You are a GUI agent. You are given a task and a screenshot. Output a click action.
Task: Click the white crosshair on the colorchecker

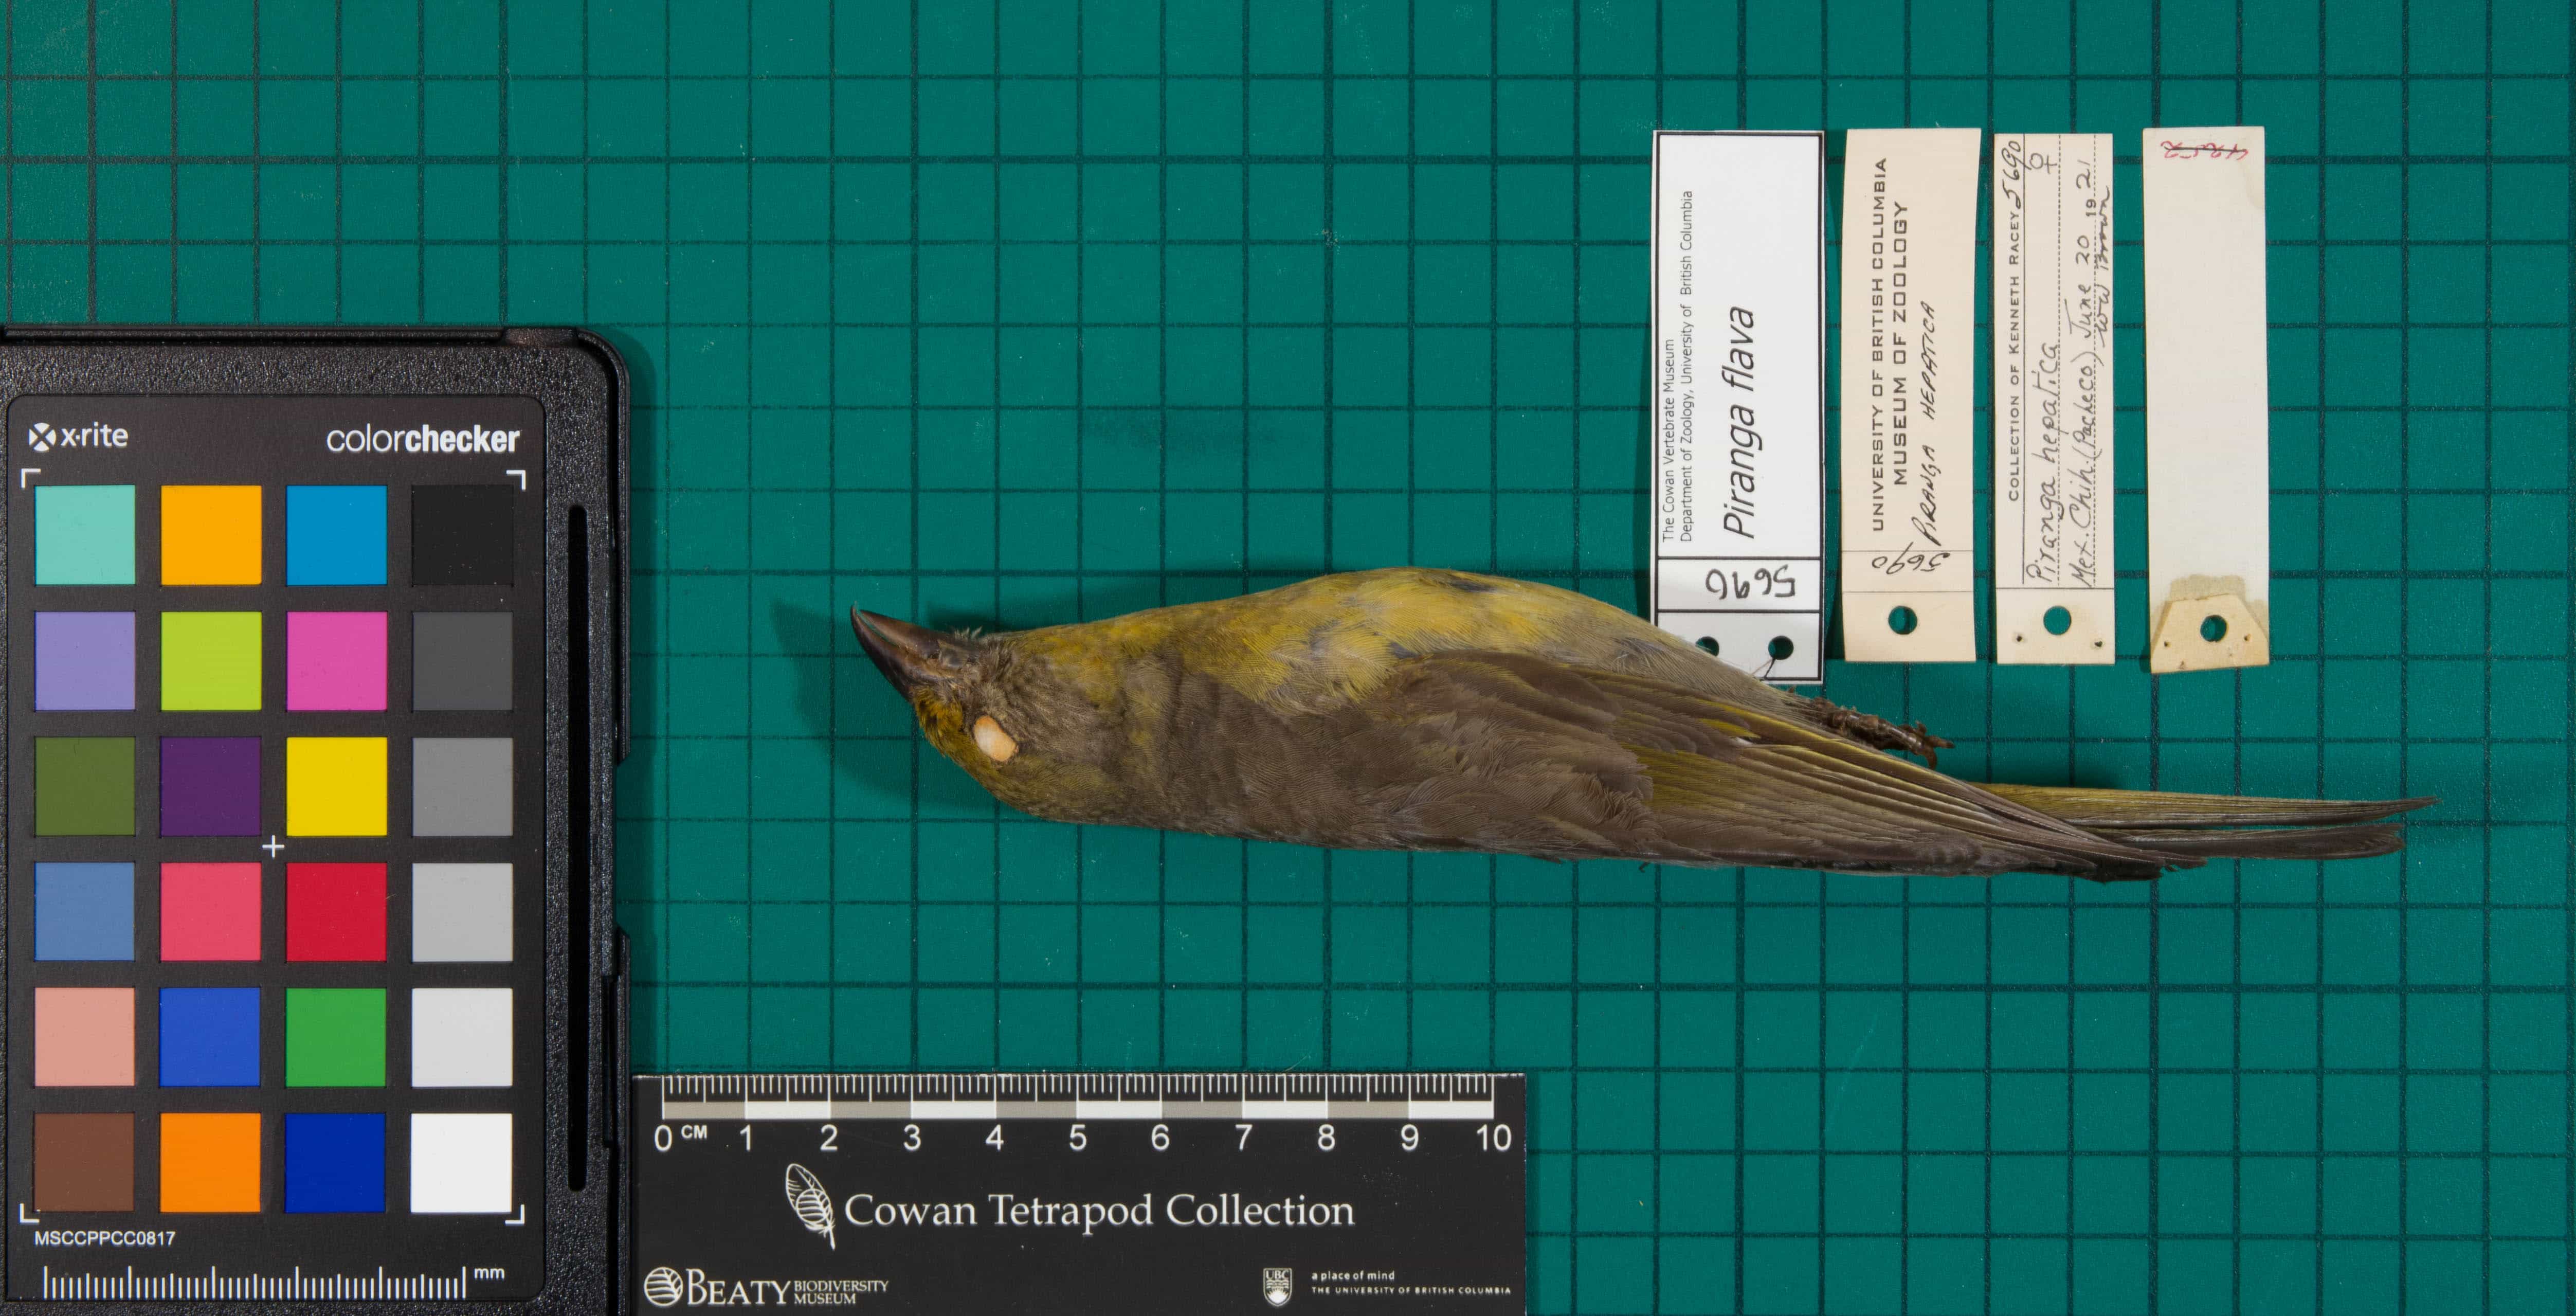pos(273,847)
